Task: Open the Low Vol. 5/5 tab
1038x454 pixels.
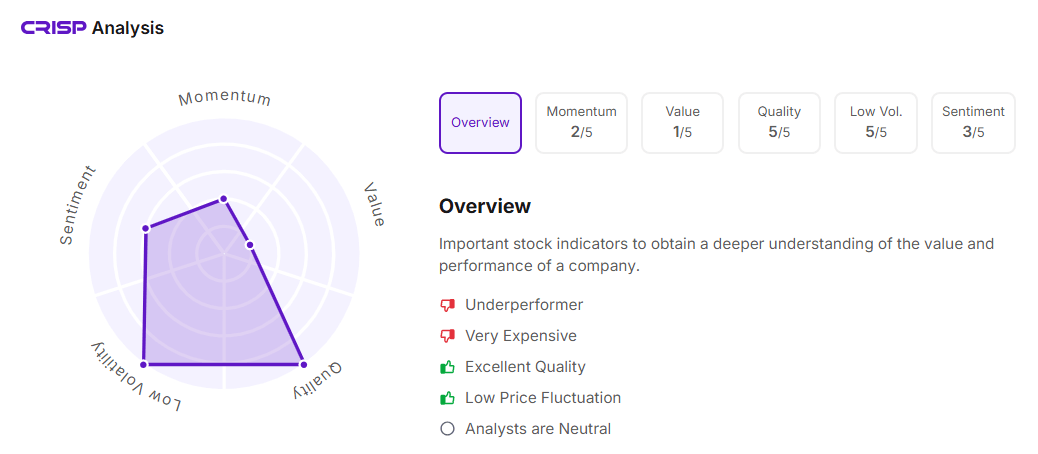Action: [x=876, y=123]
